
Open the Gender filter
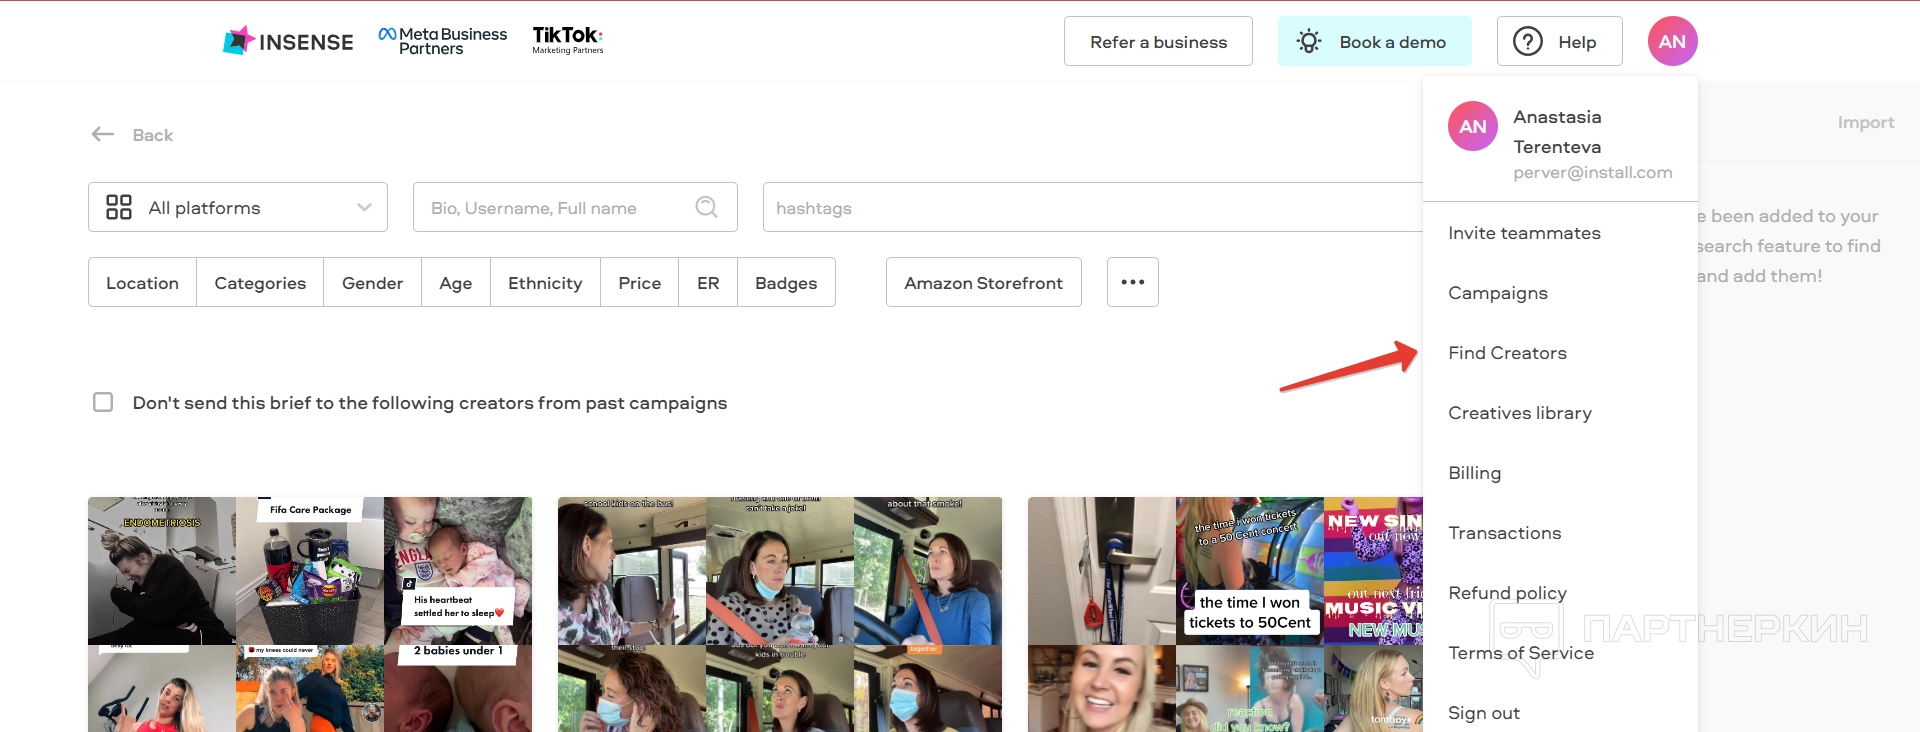tap(372, 282)
